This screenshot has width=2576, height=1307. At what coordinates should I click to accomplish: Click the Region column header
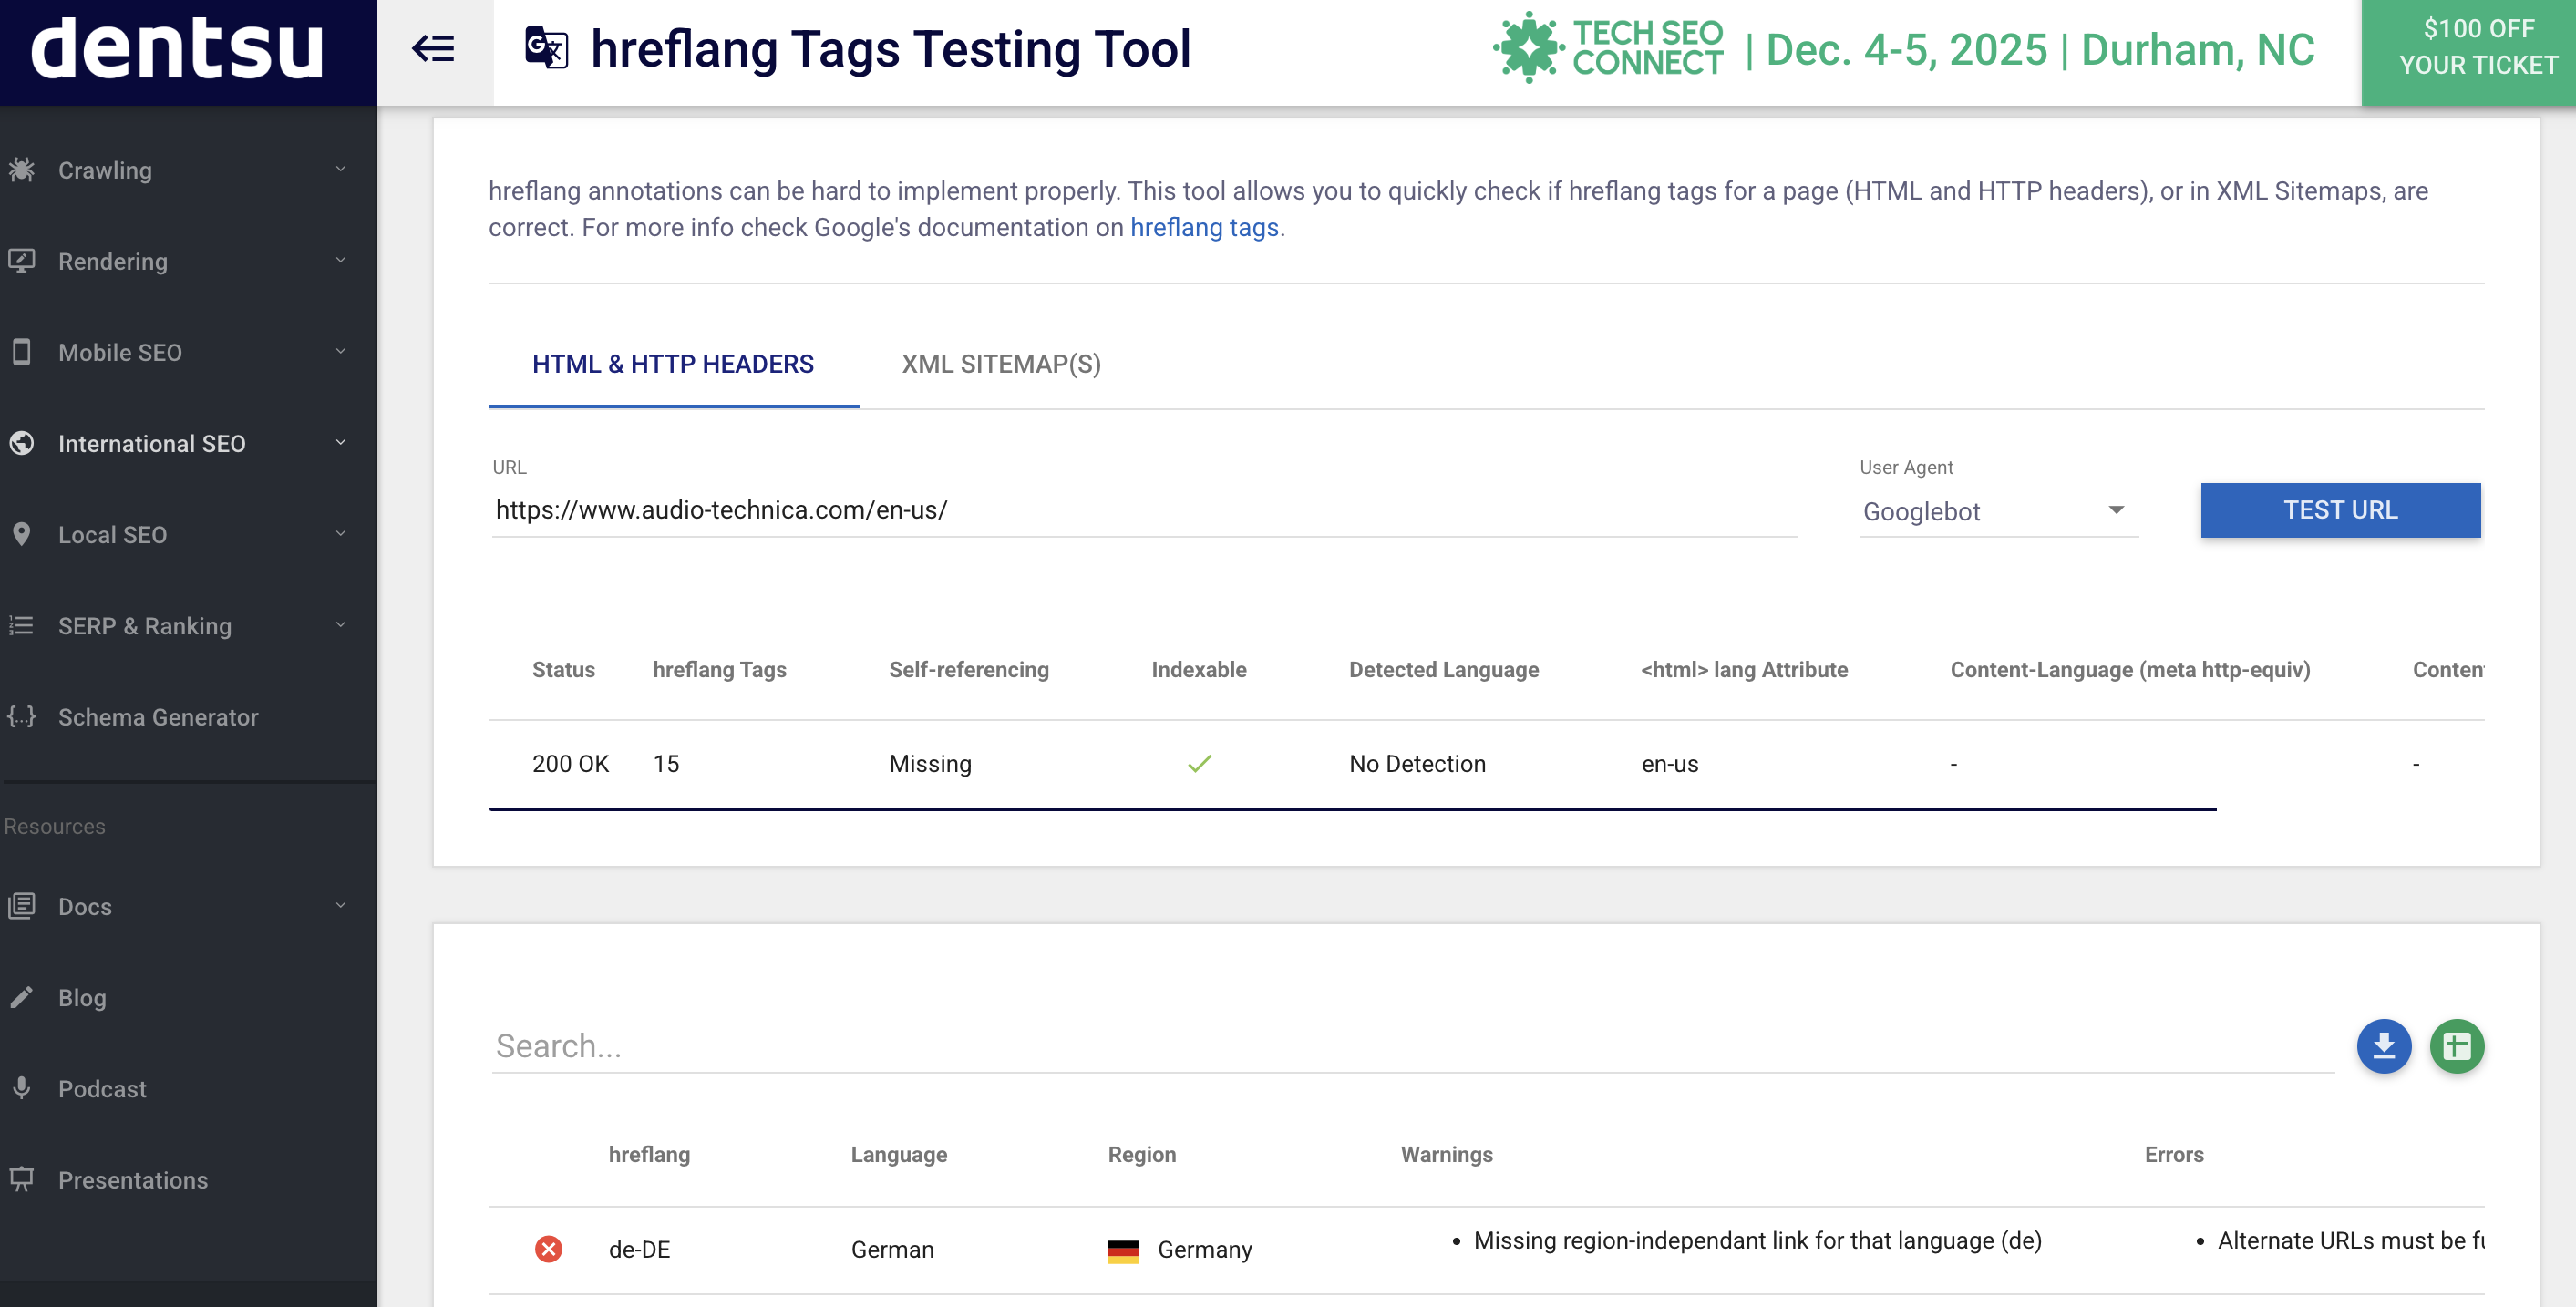click(x=1141, y=1154)
